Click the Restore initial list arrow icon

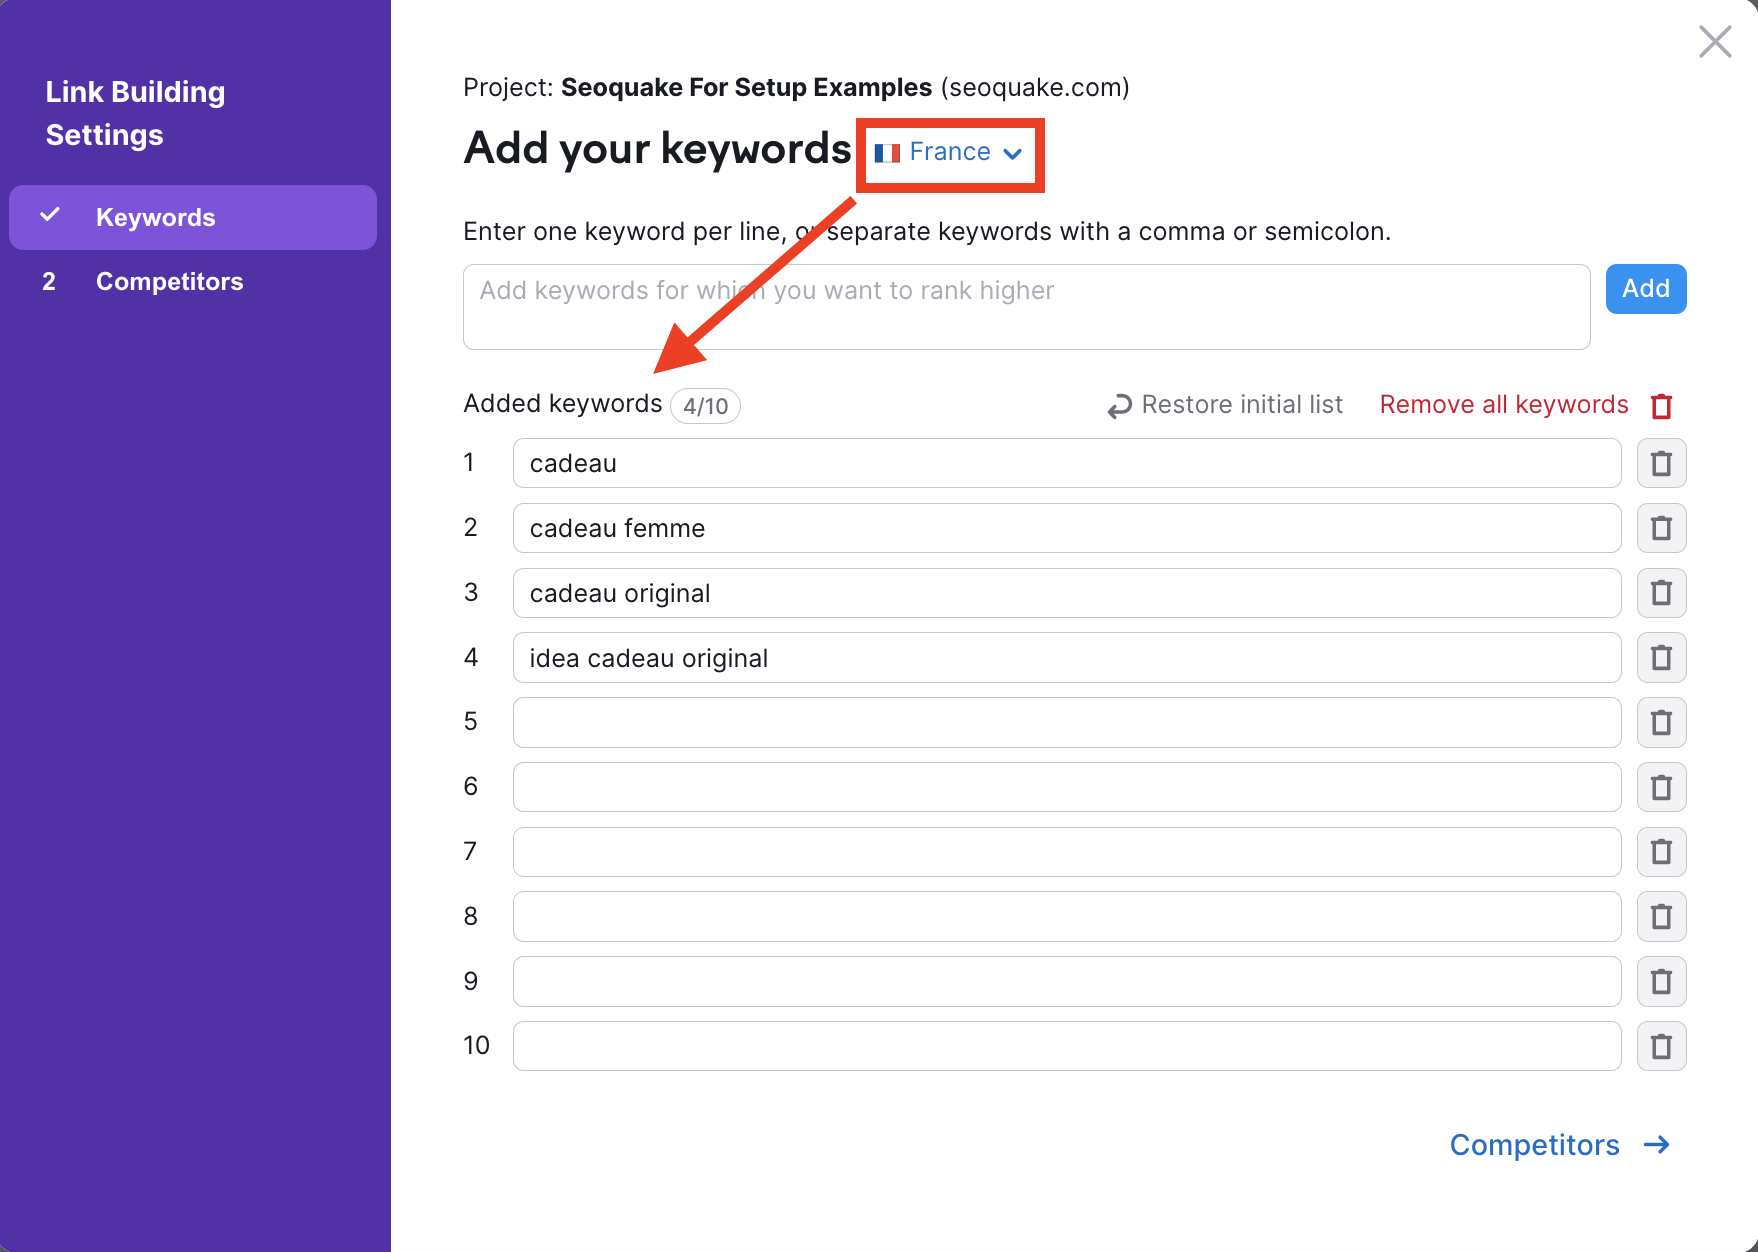pos(1119,406)
